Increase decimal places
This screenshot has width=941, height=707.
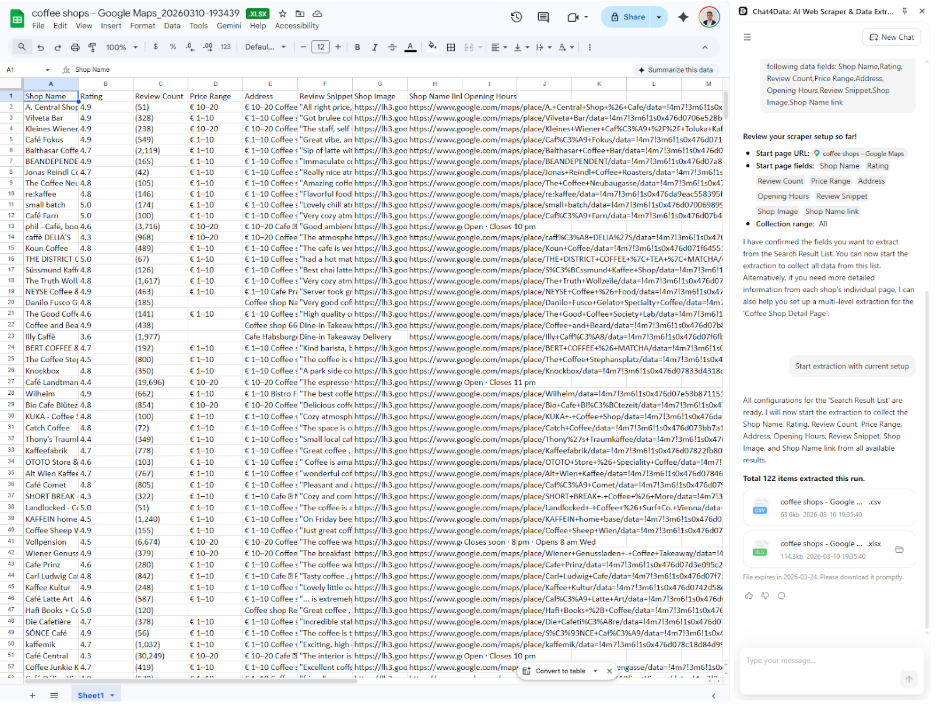208,47
